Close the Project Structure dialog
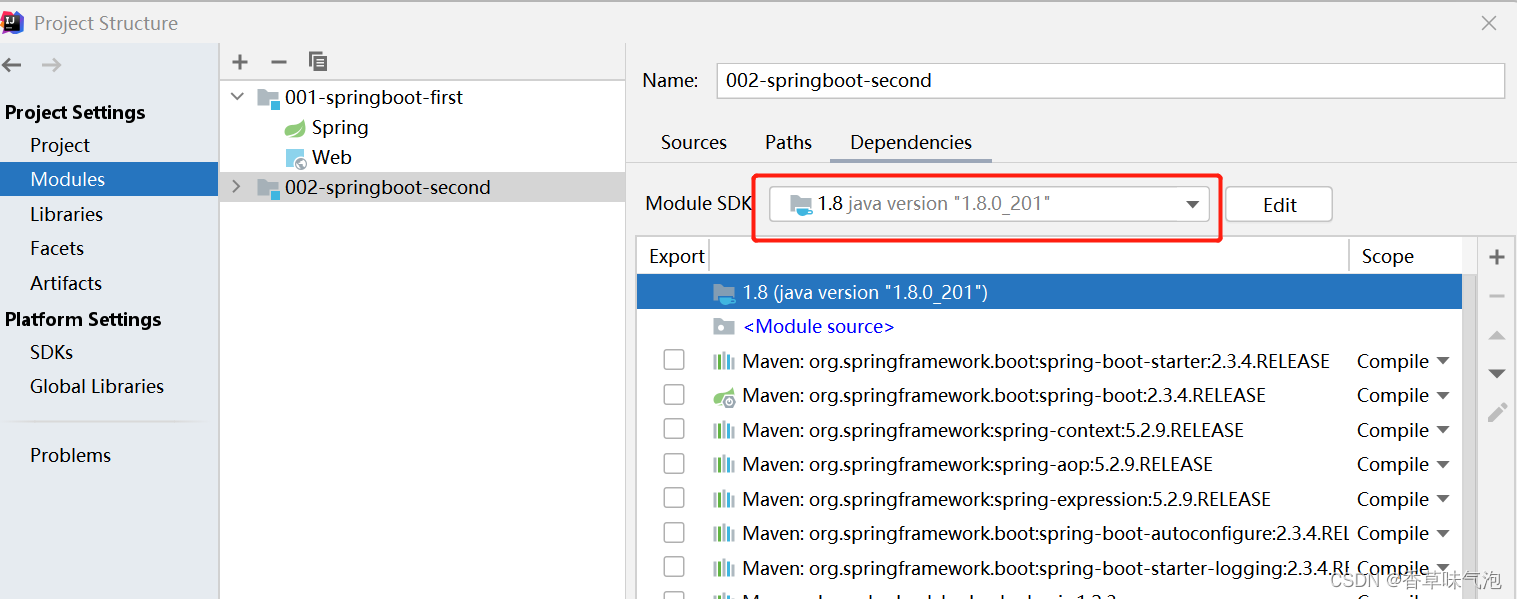Viewport: 1517px width, 599px height. pyautogui.click(x=1489, y=23)
